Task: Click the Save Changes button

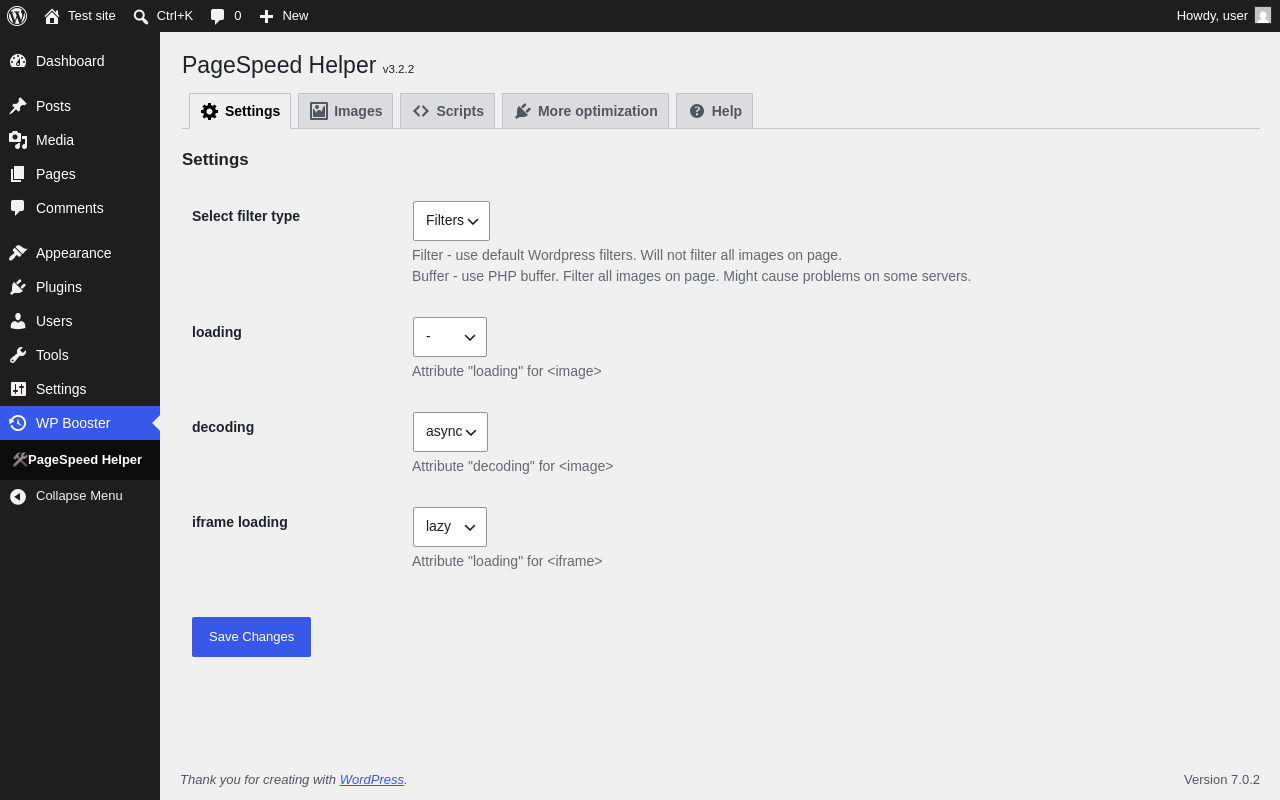Action: coord(251,637)
